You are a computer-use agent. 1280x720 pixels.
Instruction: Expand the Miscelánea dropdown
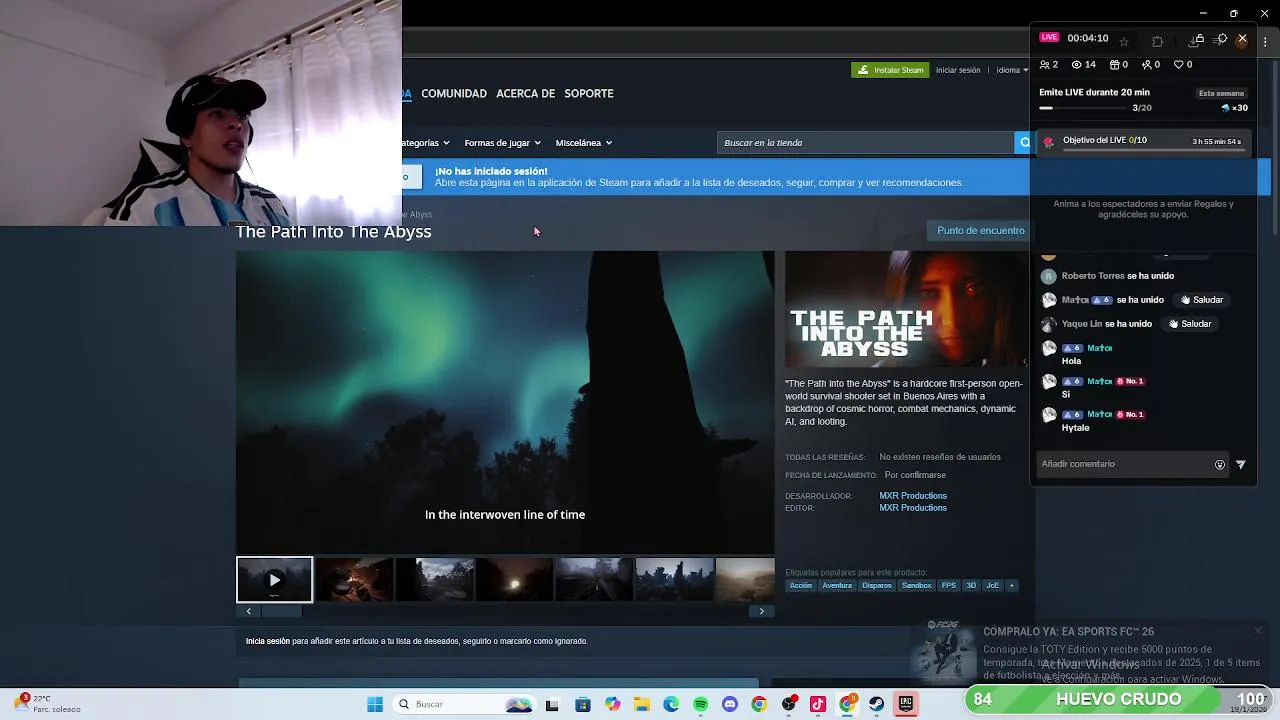[x=583, y=143]
